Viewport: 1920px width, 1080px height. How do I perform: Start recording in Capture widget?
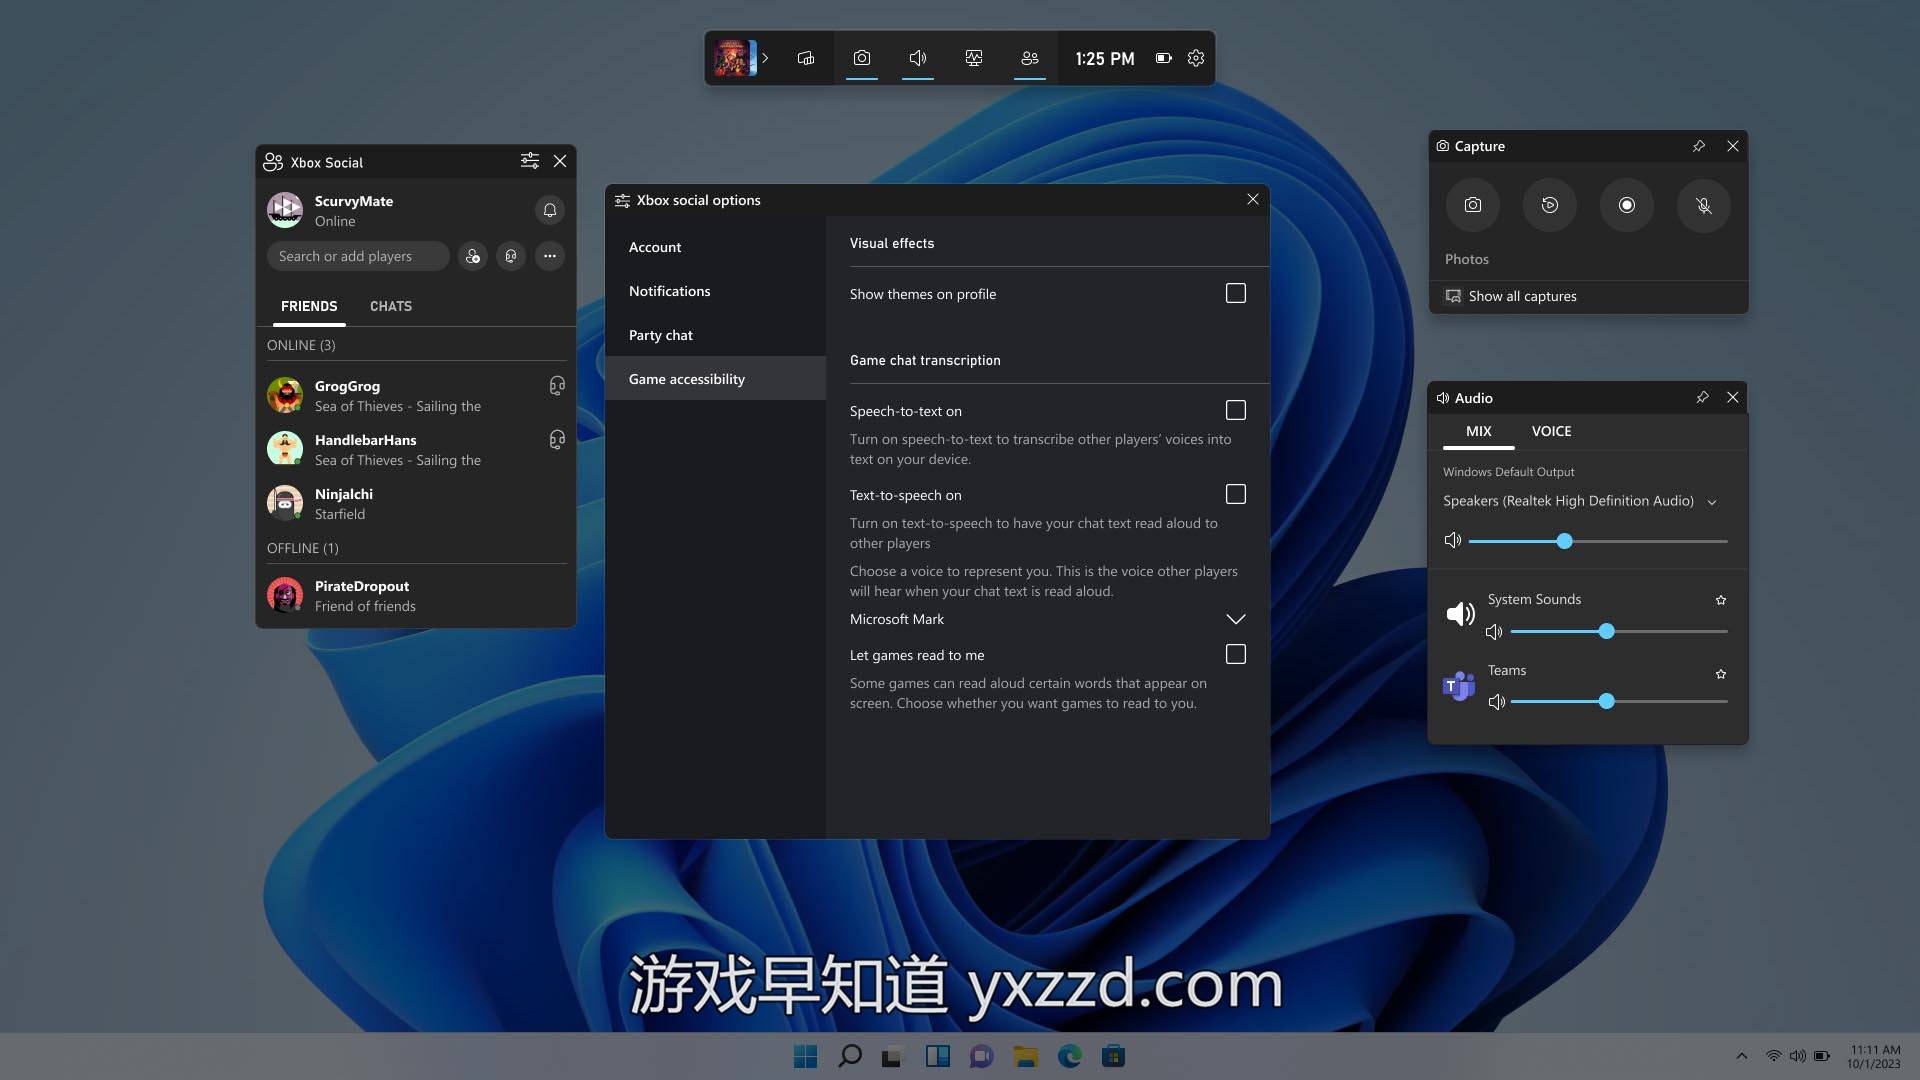click(1627, 205)
